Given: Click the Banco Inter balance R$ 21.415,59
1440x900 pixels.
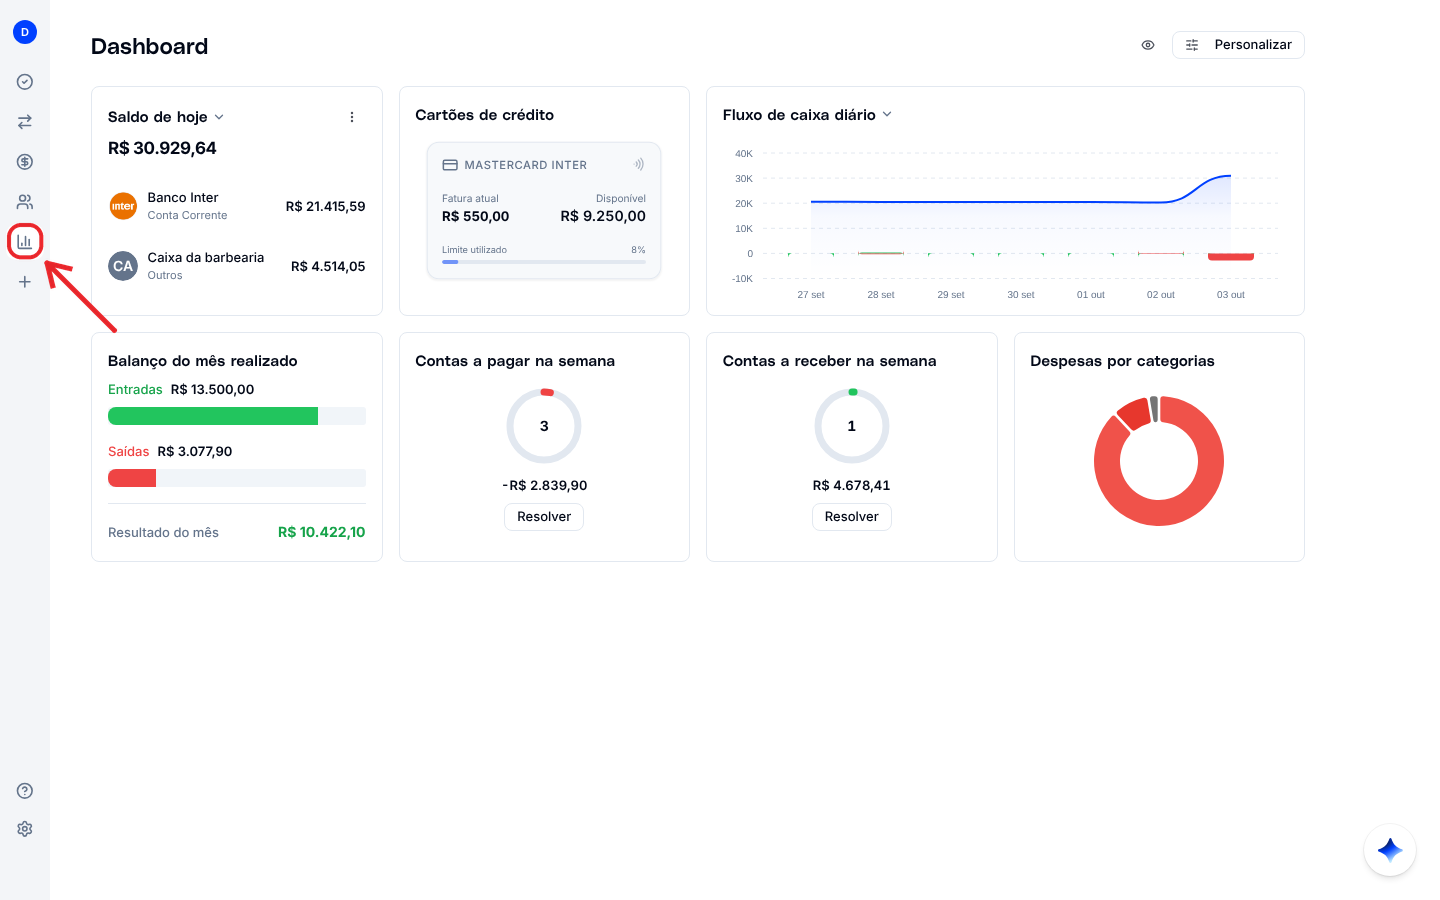Looking at the screenshot, I should (326, 206).
